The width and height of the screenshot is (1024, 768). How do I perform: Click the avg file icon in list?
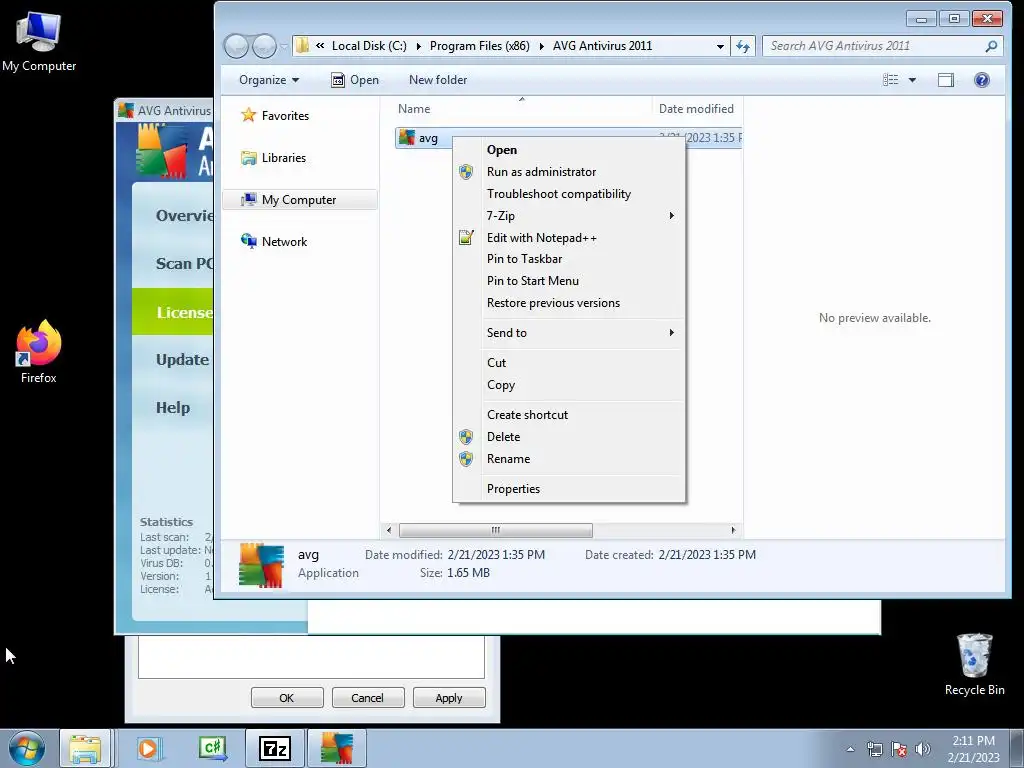pos(407,138)
